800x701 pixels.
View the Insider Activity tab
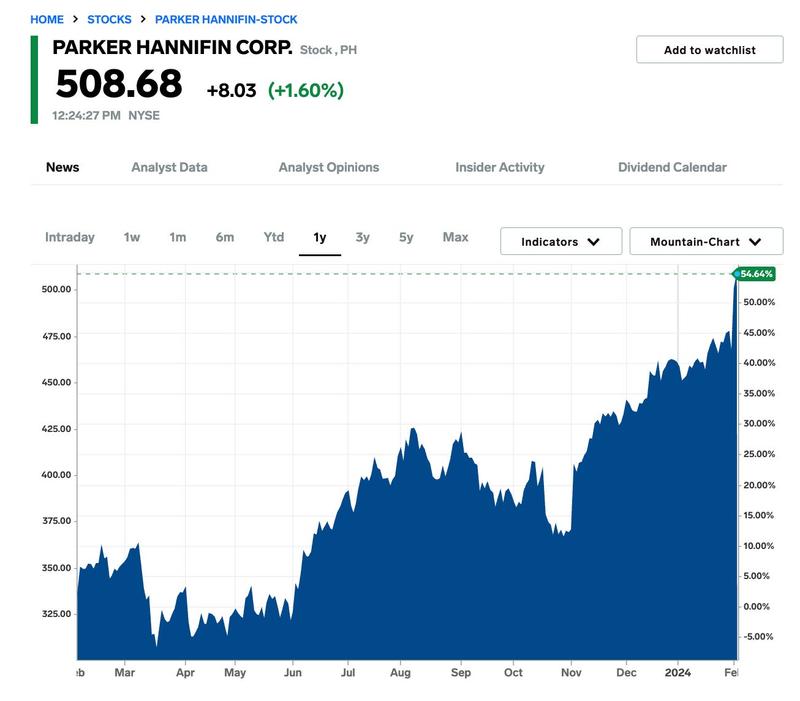click(499, 167)
